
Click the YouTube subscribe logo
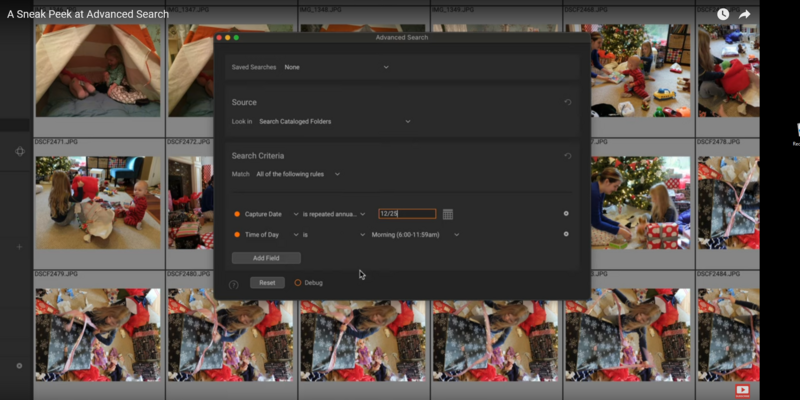pos(742,391)
